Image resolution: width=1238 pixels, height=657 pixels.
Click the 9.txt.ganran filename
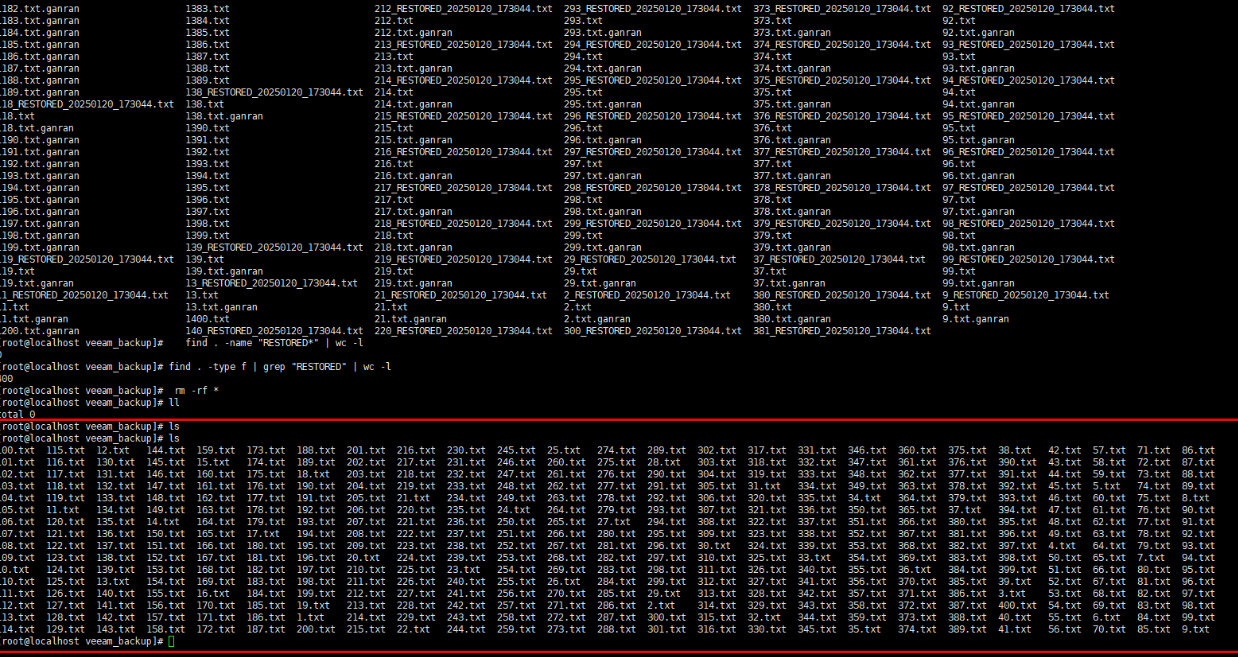pyautogui.click(x=975, y=319)
